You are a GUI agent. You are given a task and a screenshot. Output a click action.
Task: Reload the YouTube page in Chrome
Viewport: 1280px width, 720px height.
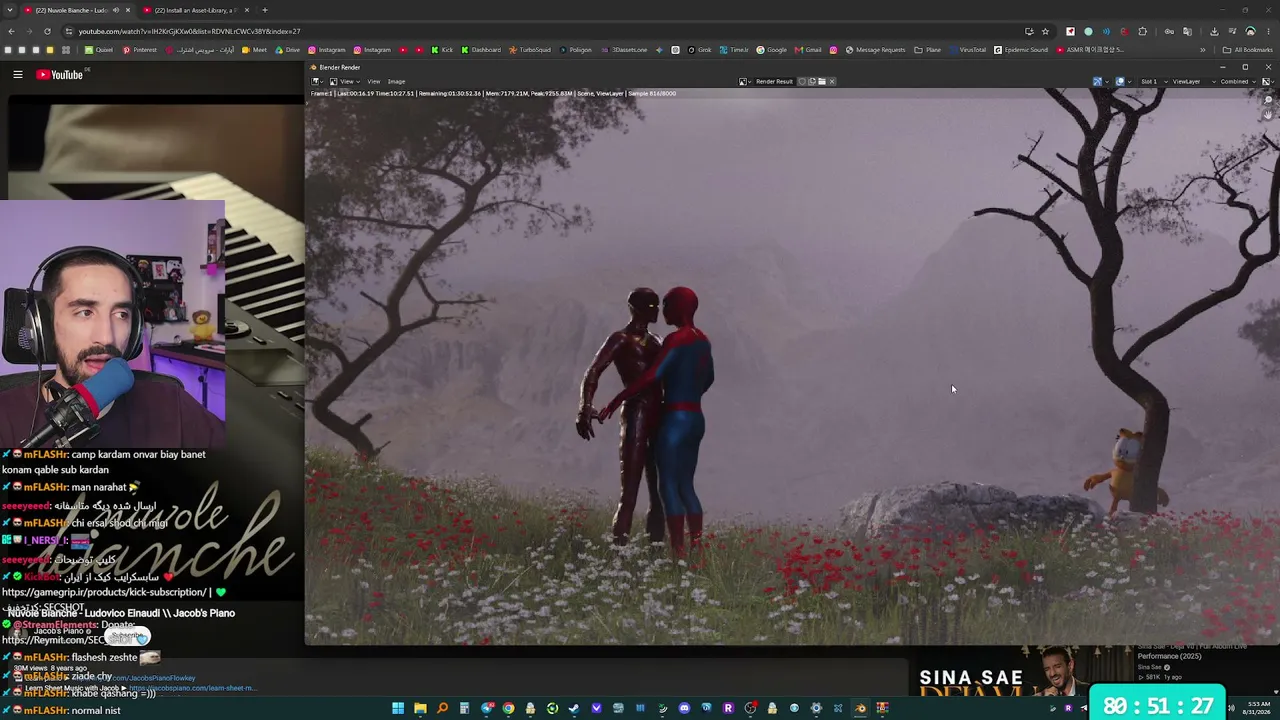47,31
